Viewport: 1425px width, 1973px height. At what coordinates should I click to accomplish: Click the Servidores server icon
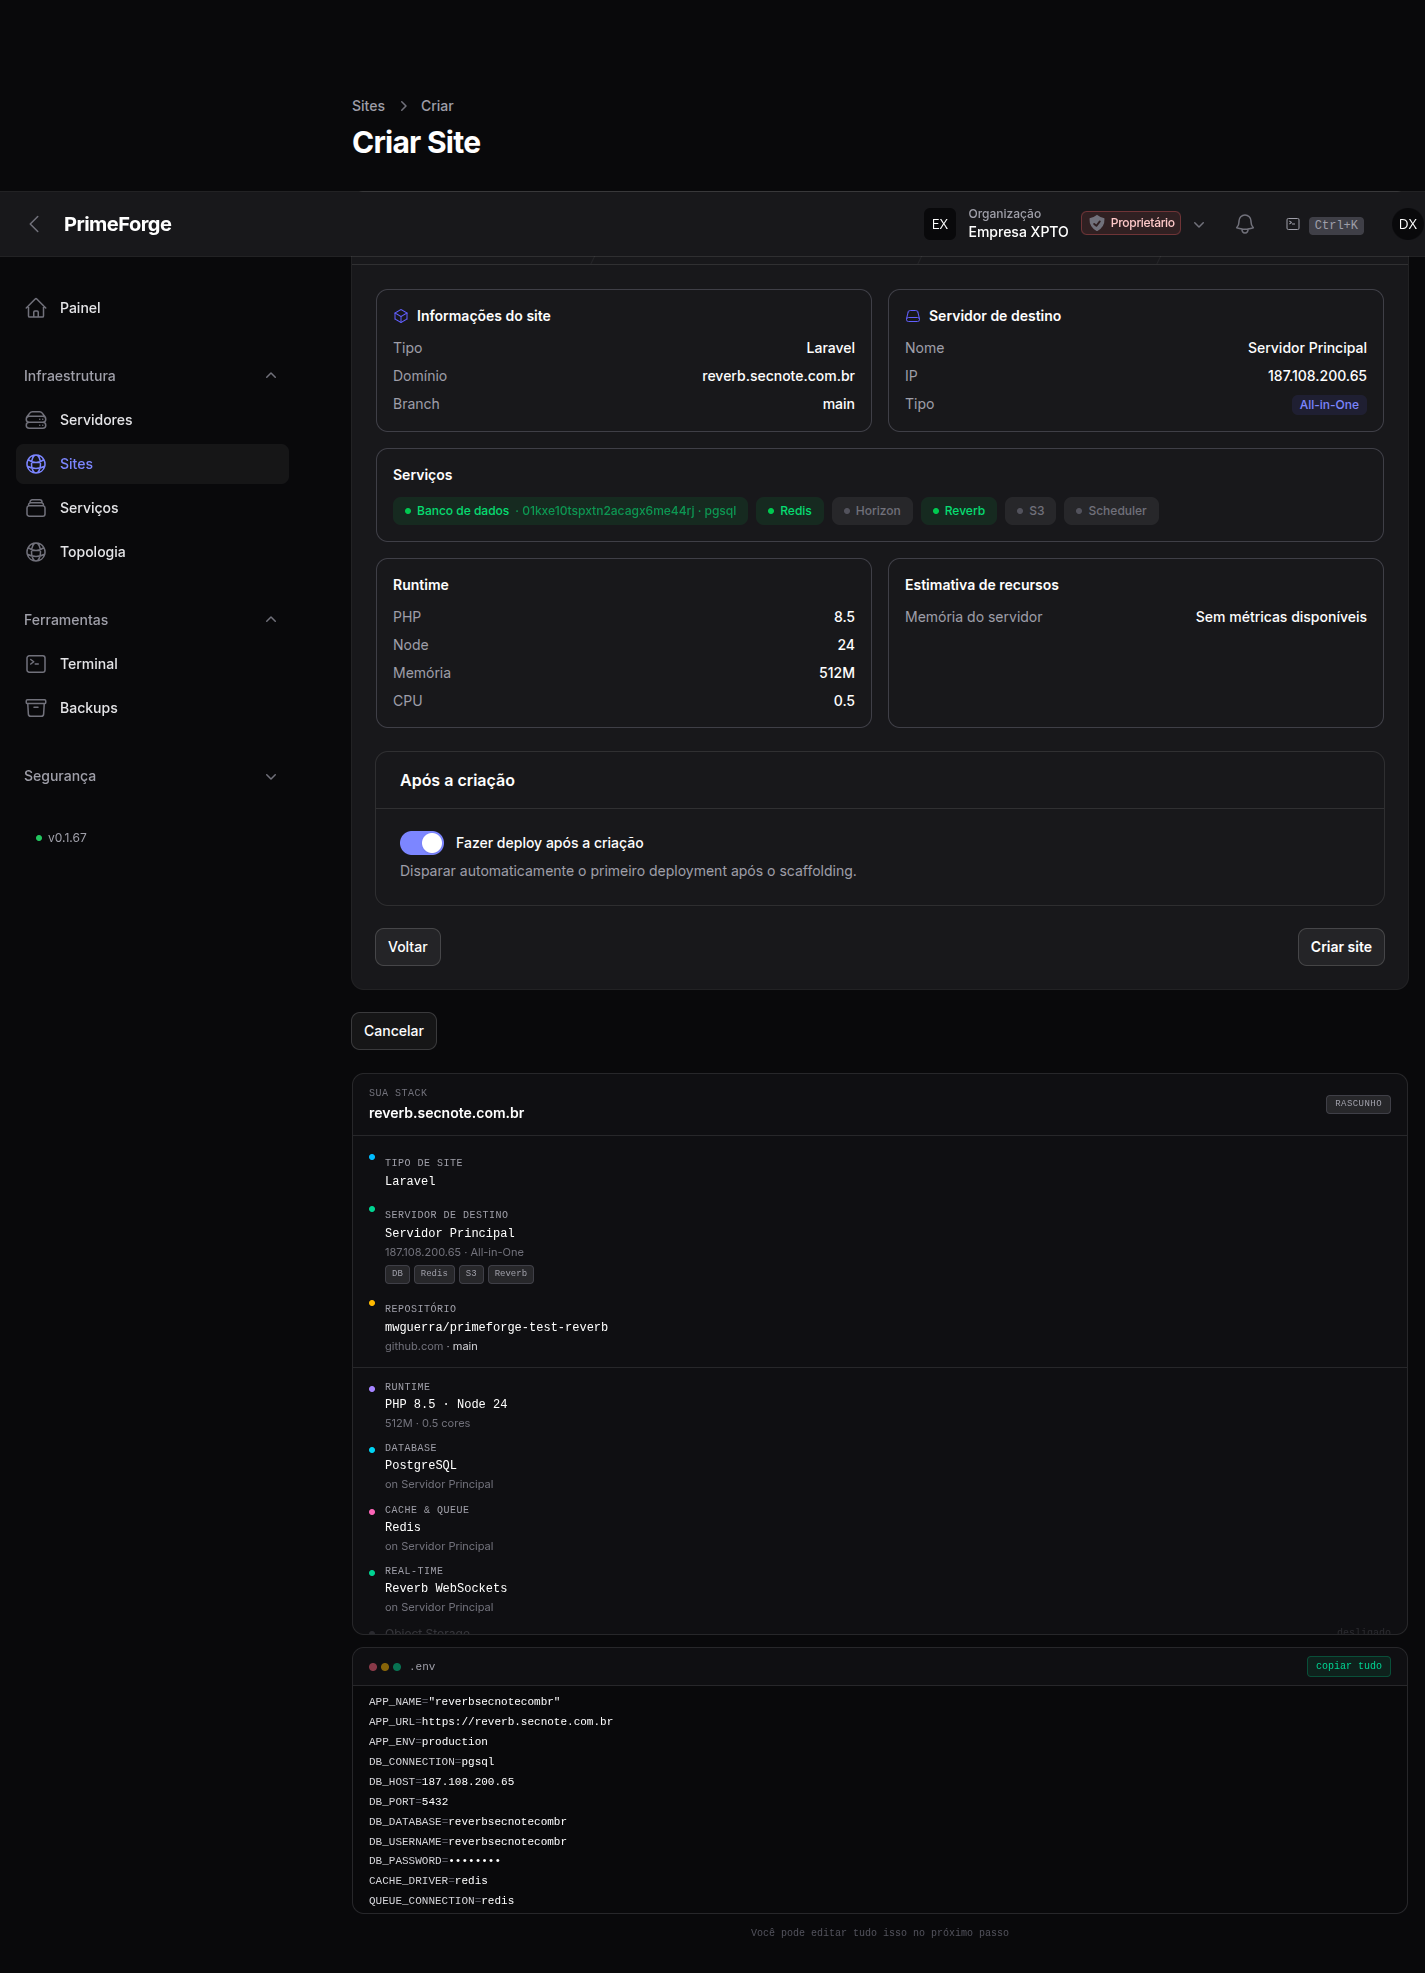click(x=36, y=420)
